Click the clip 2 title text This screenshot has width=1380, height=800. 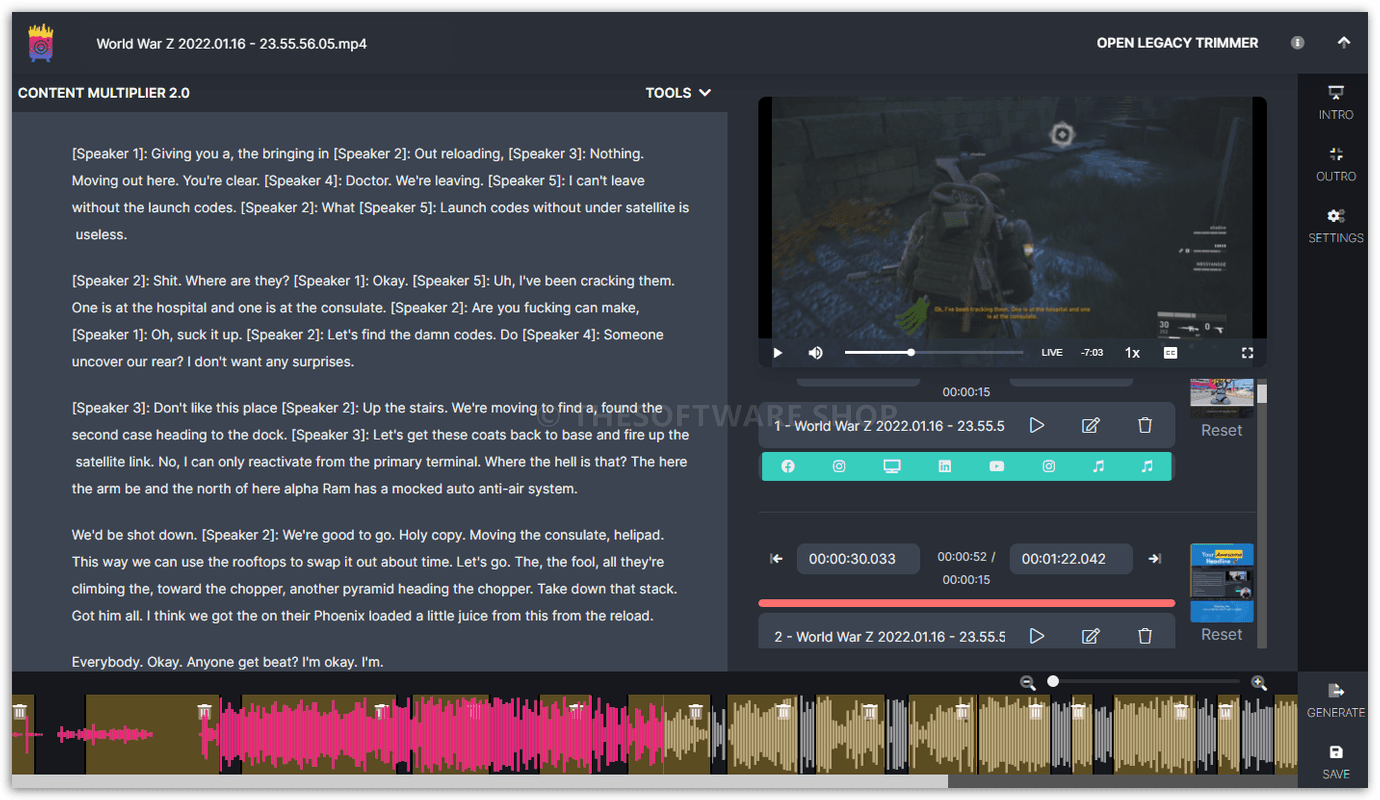click(889, 636)
